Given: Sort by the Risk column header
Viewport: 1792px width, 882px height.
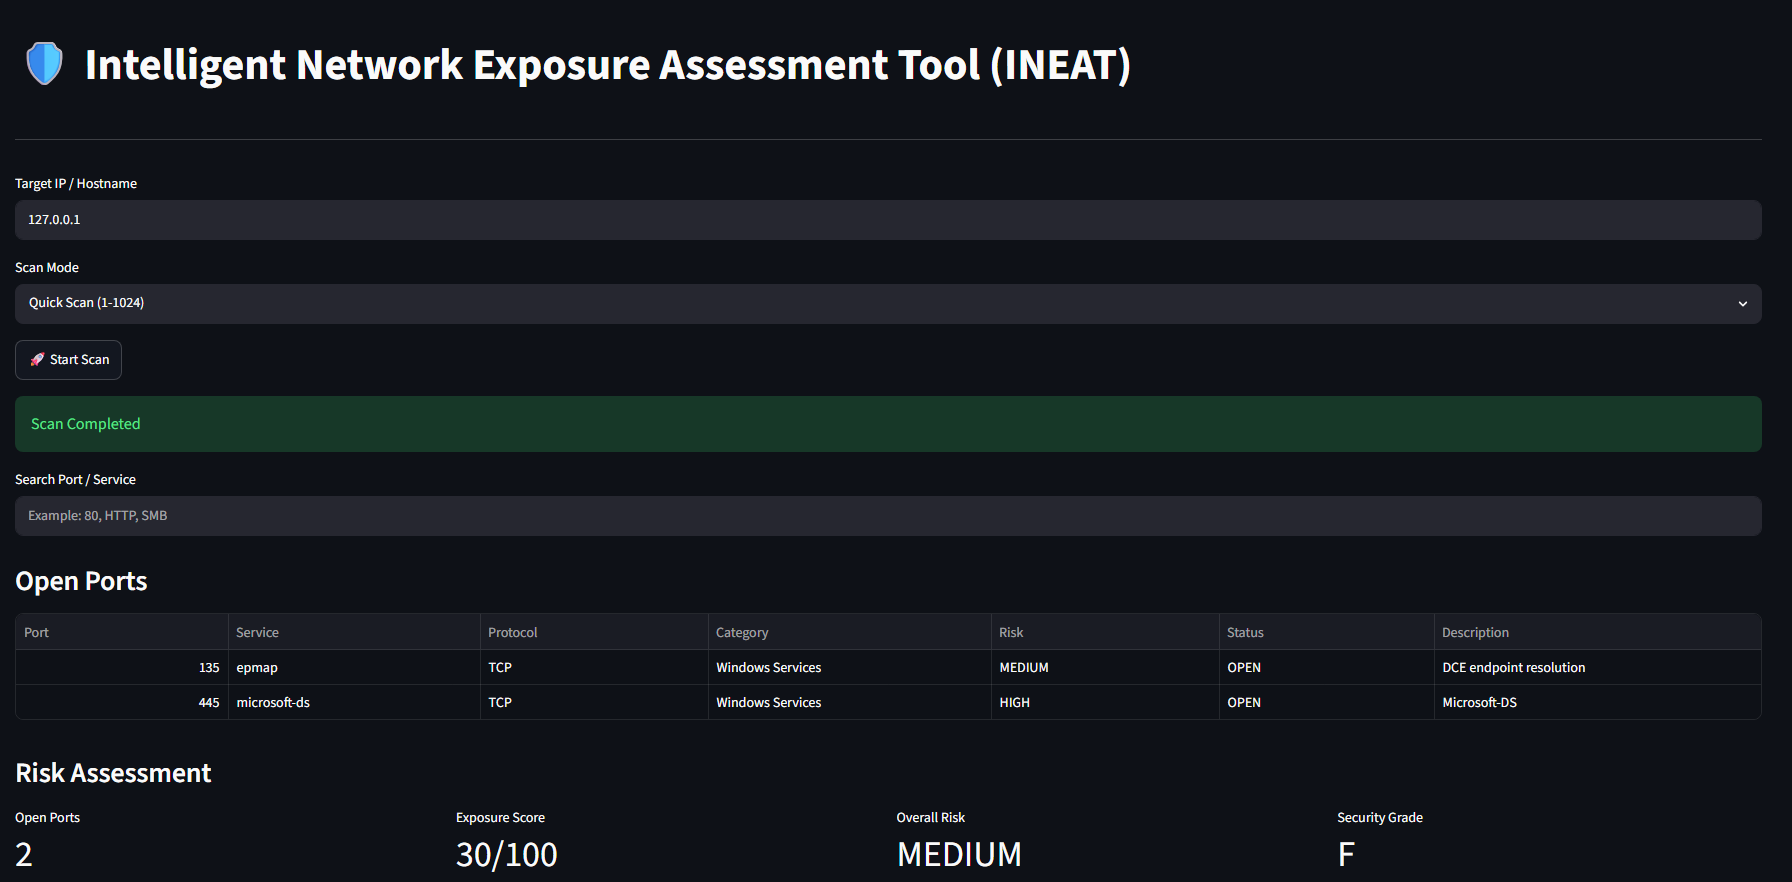Looking at the screenshot, I should click(1105, 632).
